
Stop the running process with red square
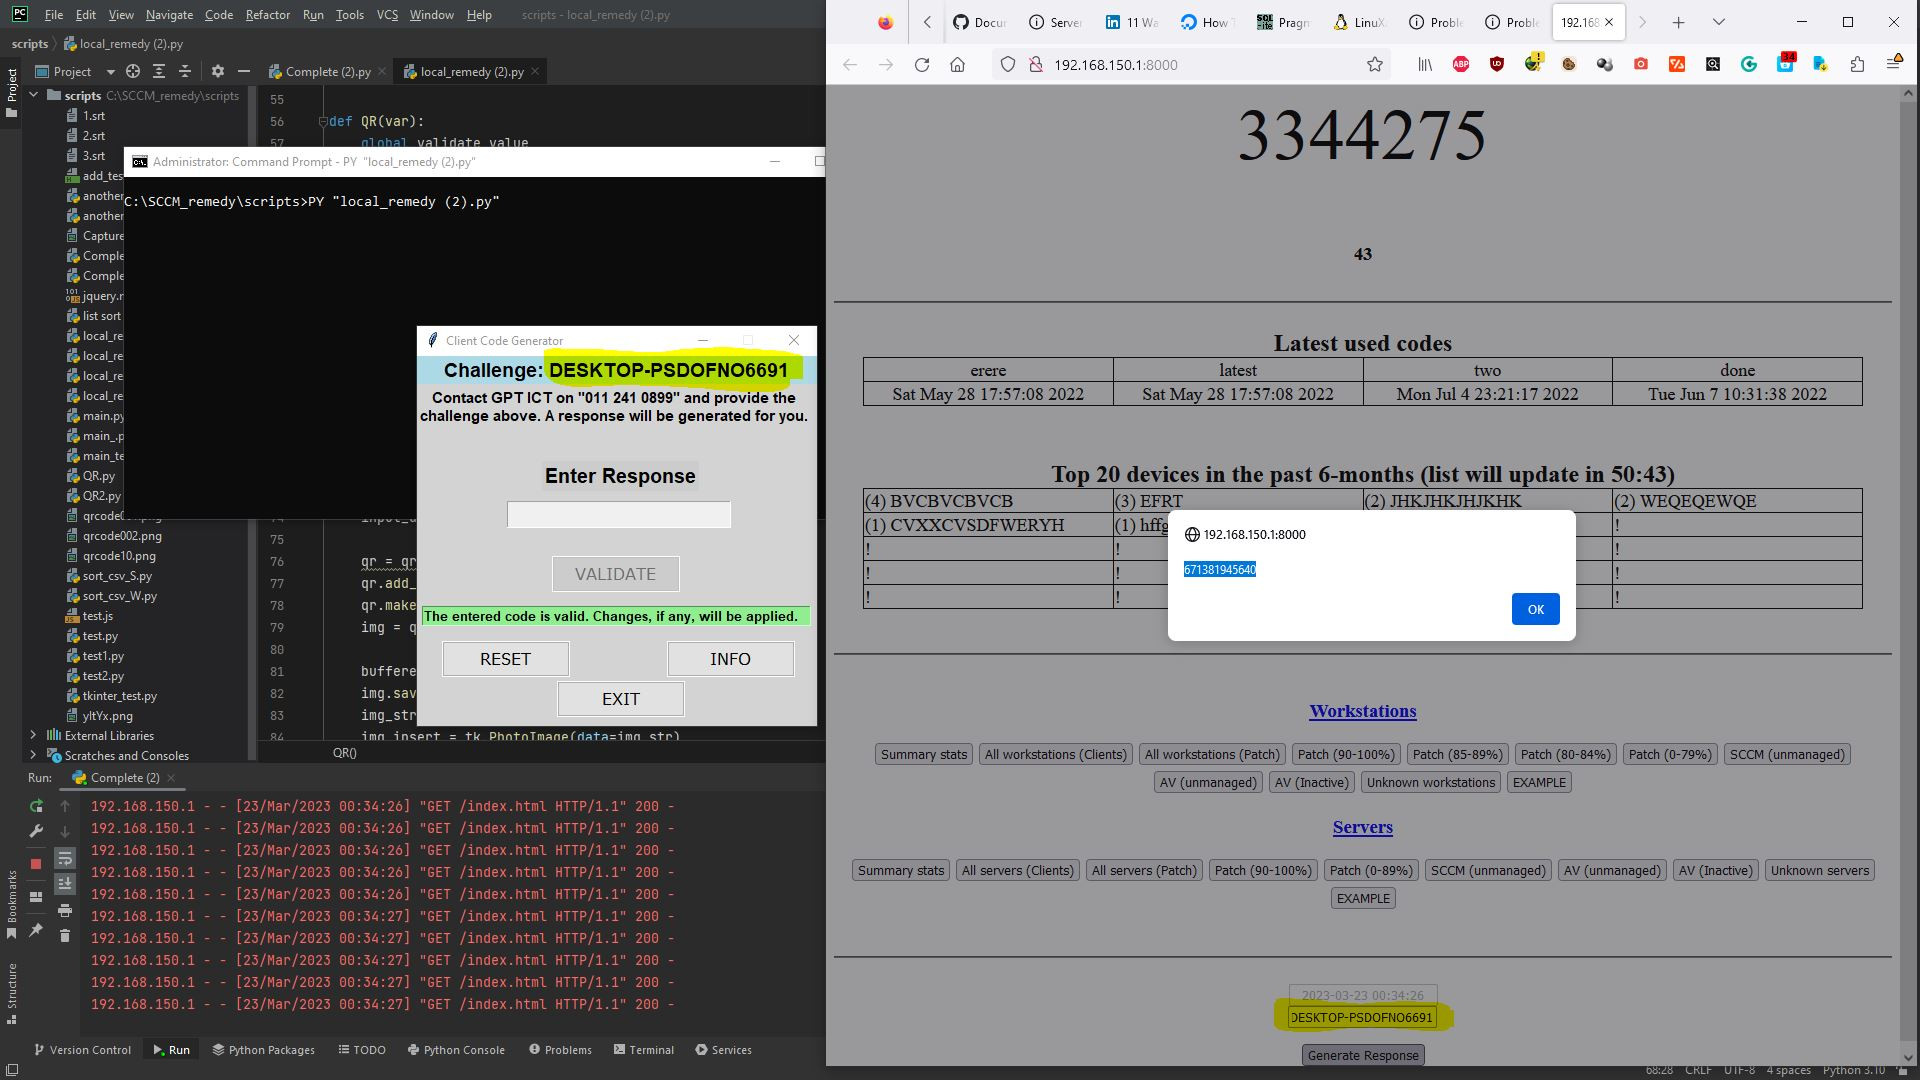tap(36, 863)
